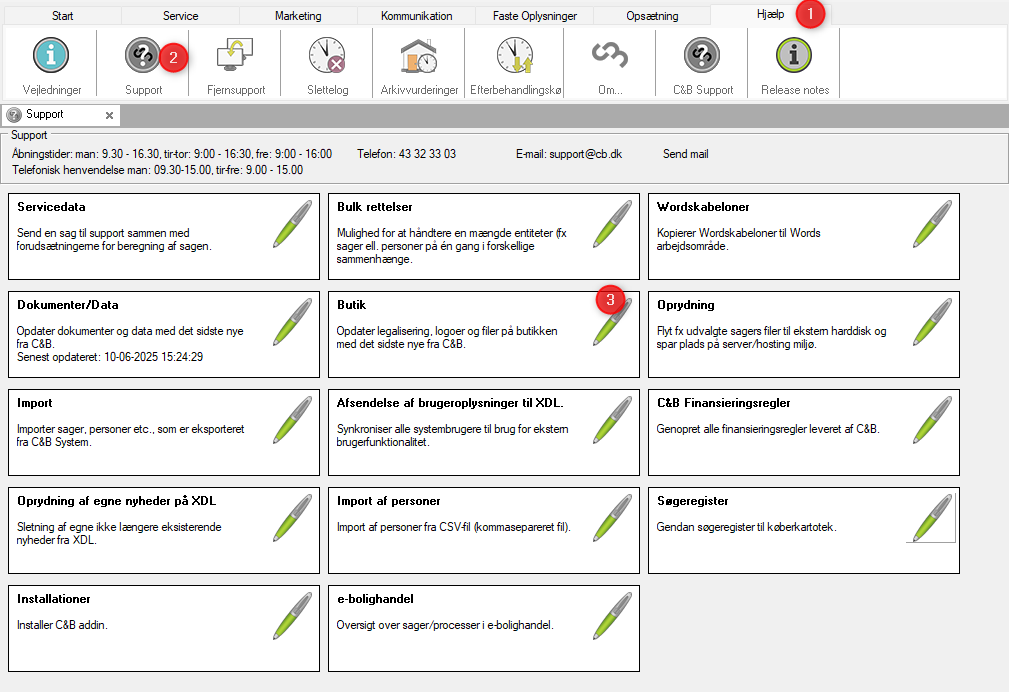
Task: Open Arkivvurderinger house icon
Action: [x=419, y=56]
